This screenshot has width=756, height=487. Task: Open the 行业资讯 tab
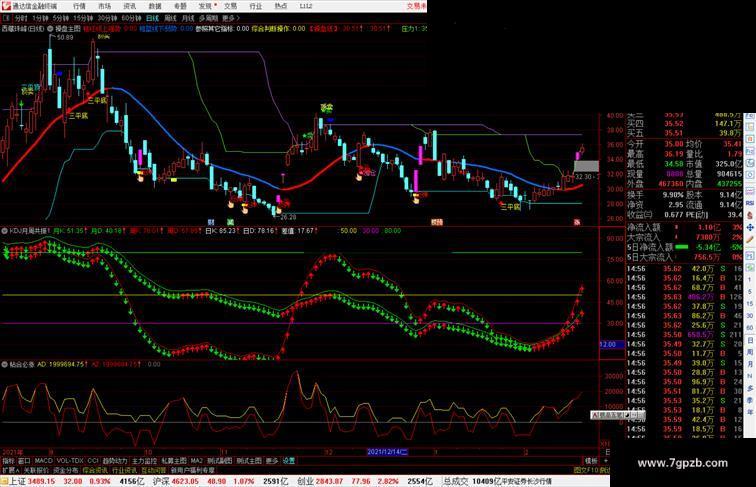(124, 470)
